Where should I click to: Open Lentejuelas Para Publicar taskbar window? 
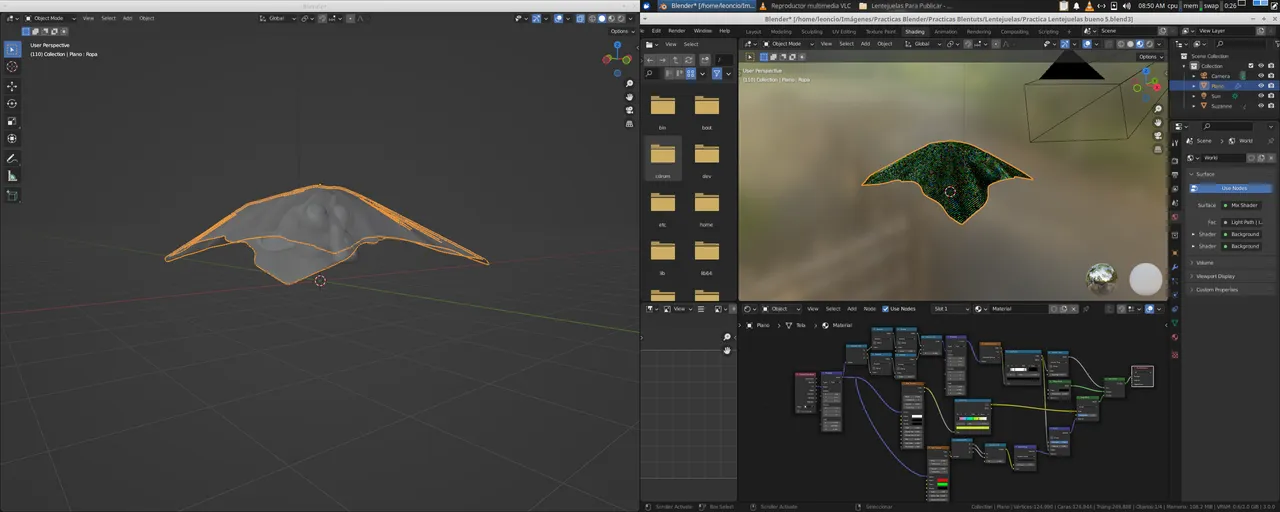point(910,6)
